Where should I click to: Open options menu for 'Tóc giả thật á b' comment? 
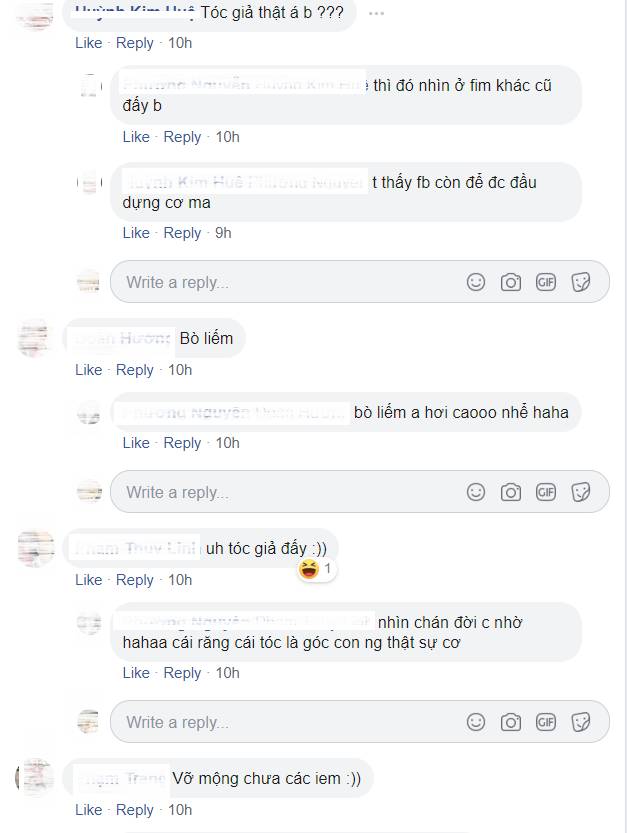point(376,14)
